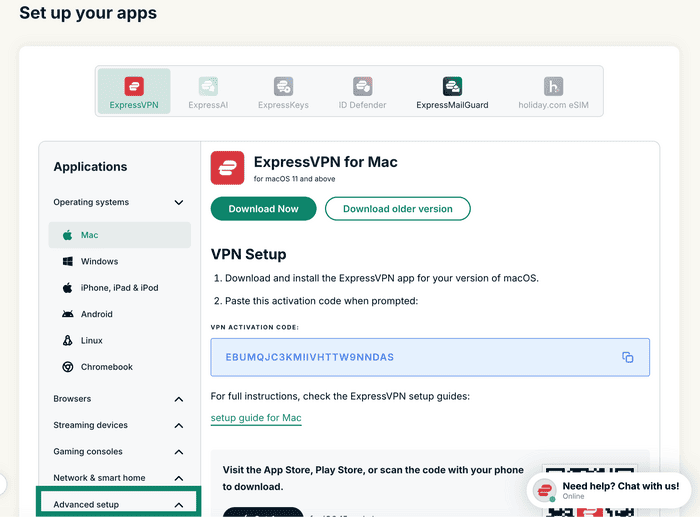Collapse the Operating systems section
The image size is (700, 517).
pyautogui.click(x=118, y=202)
